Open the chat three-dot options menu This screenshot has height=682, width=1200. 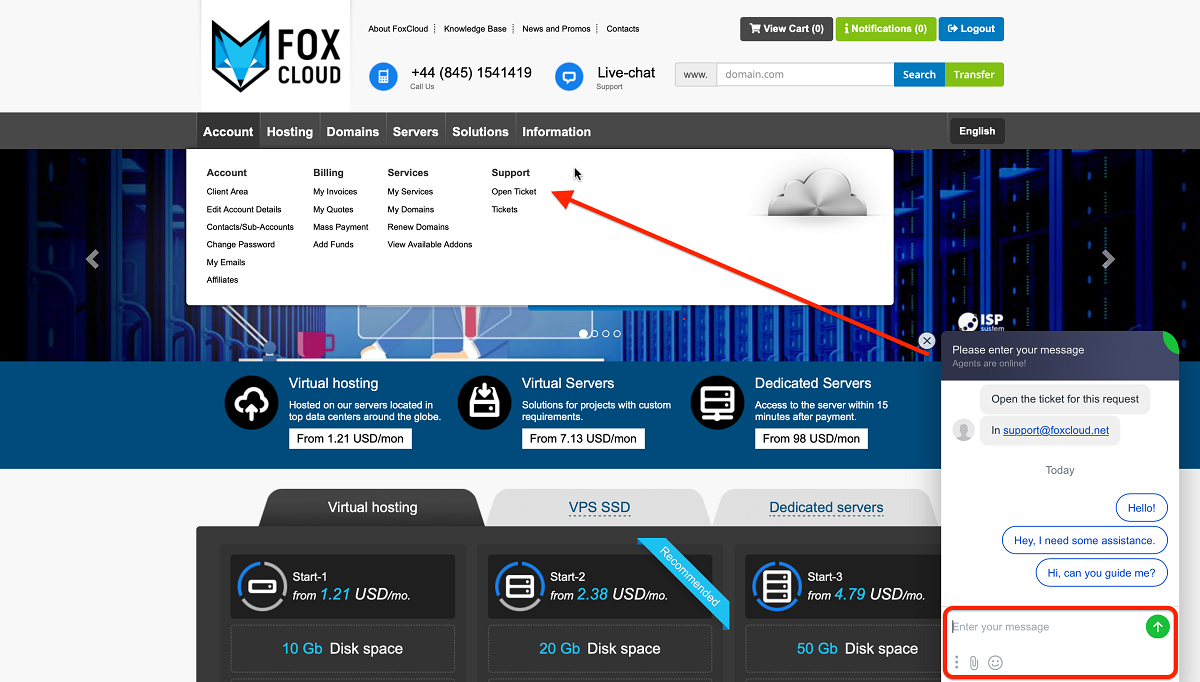[x=956, y=662]
